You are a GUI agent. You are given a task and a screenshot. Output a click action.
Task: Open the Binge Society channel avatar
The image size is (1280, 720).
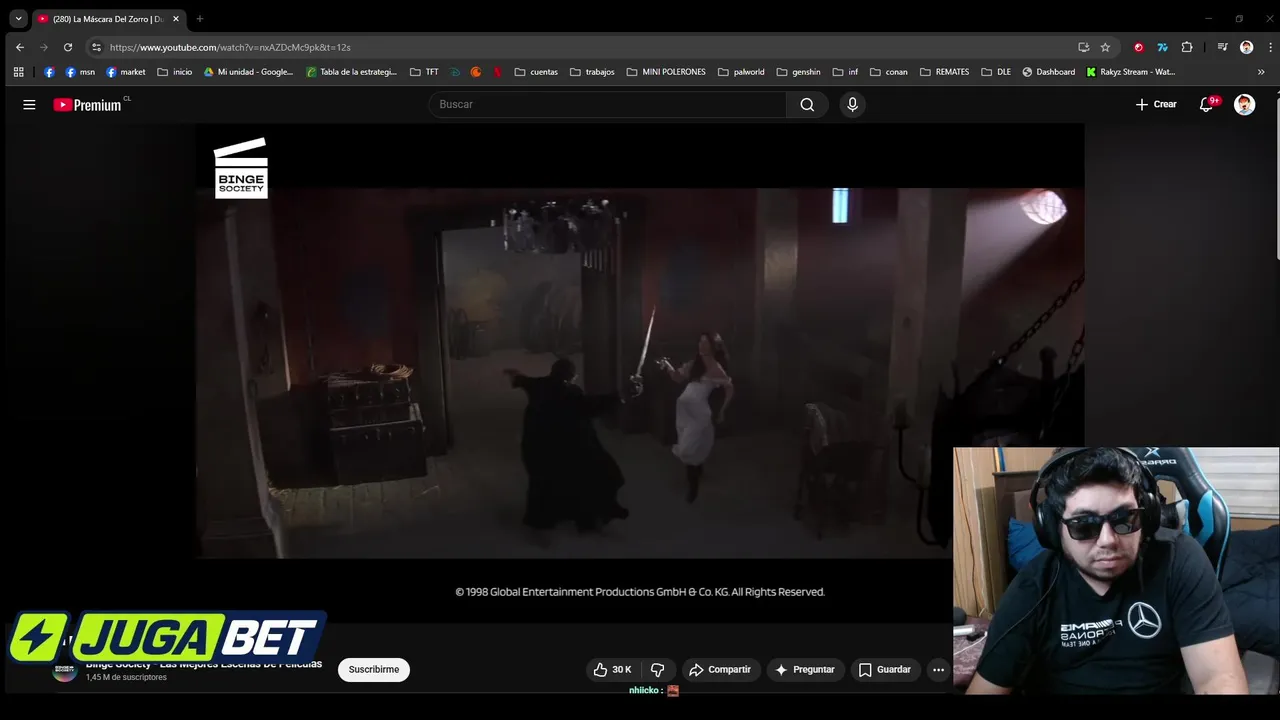point(64,670)
